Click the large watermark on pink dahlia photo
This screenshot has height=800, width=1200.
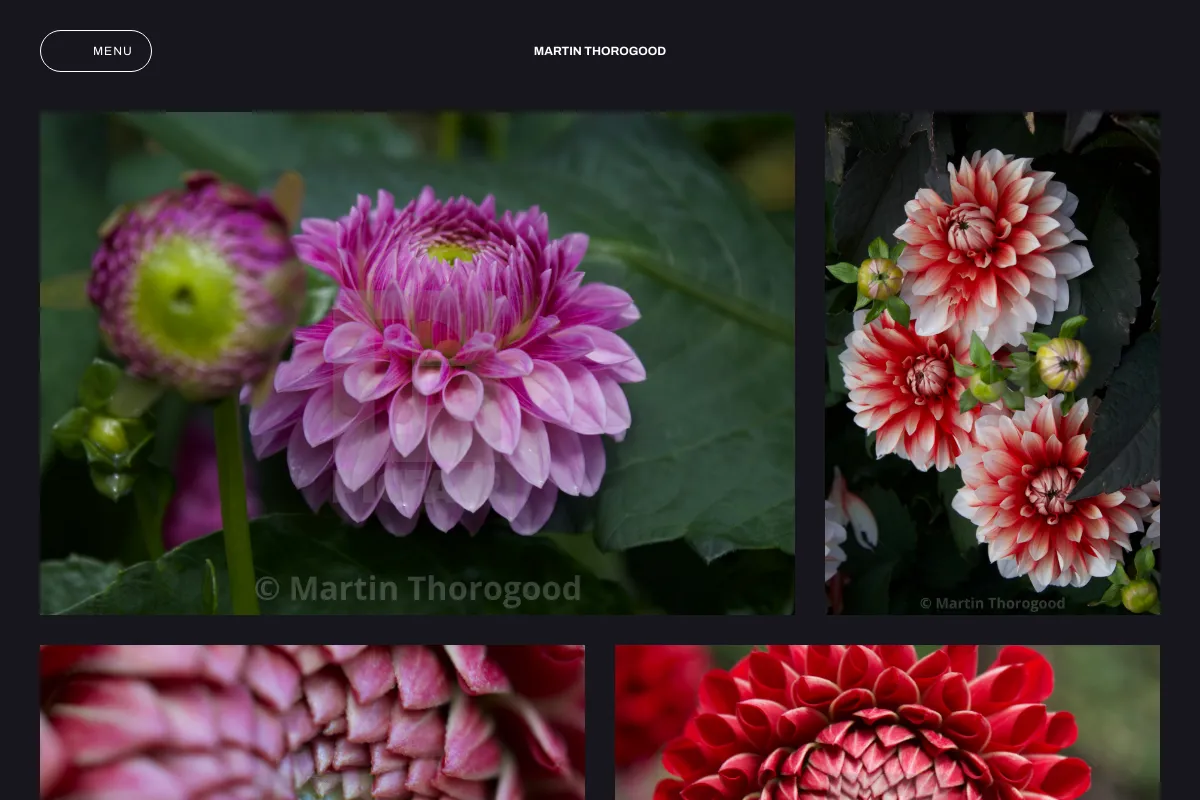click(x=418, y=589)
